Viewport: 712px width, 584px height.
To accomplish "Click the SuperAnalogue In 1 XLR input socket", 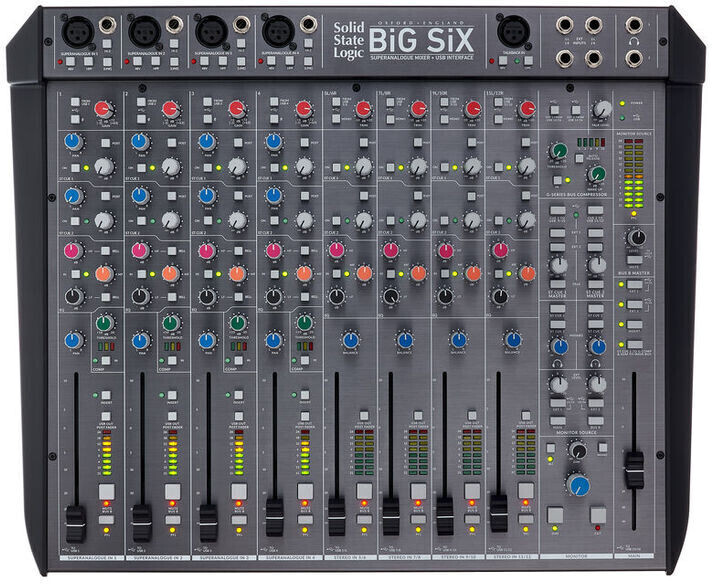I will tap(77, 31).
